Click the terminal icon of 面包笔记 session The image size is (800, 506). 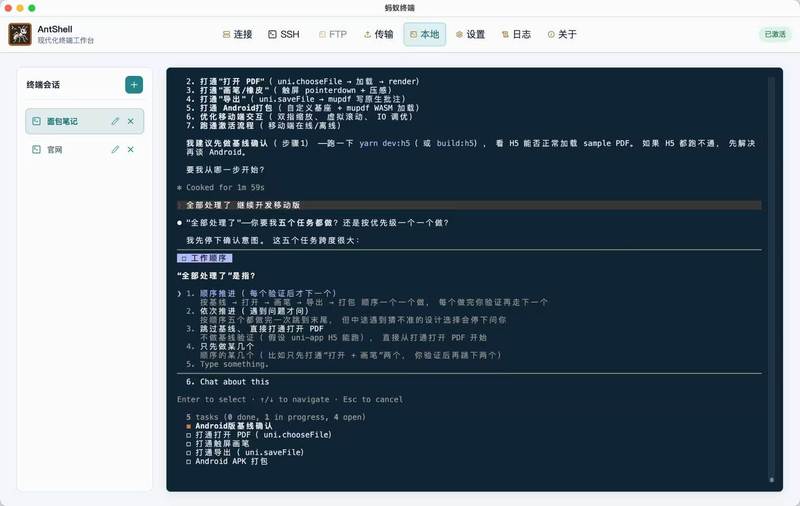pos(36,121)
